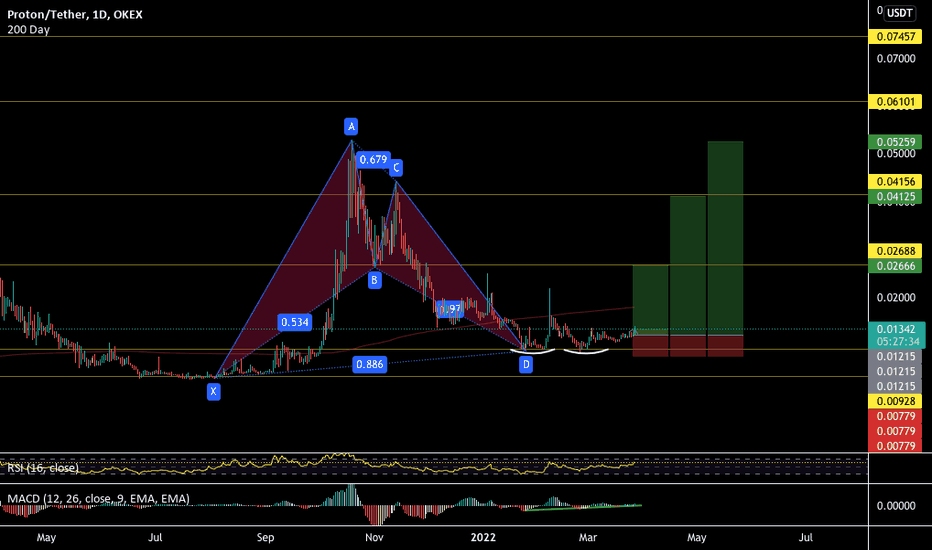Select the 200 Day indicator label

[x=29, y=30]
